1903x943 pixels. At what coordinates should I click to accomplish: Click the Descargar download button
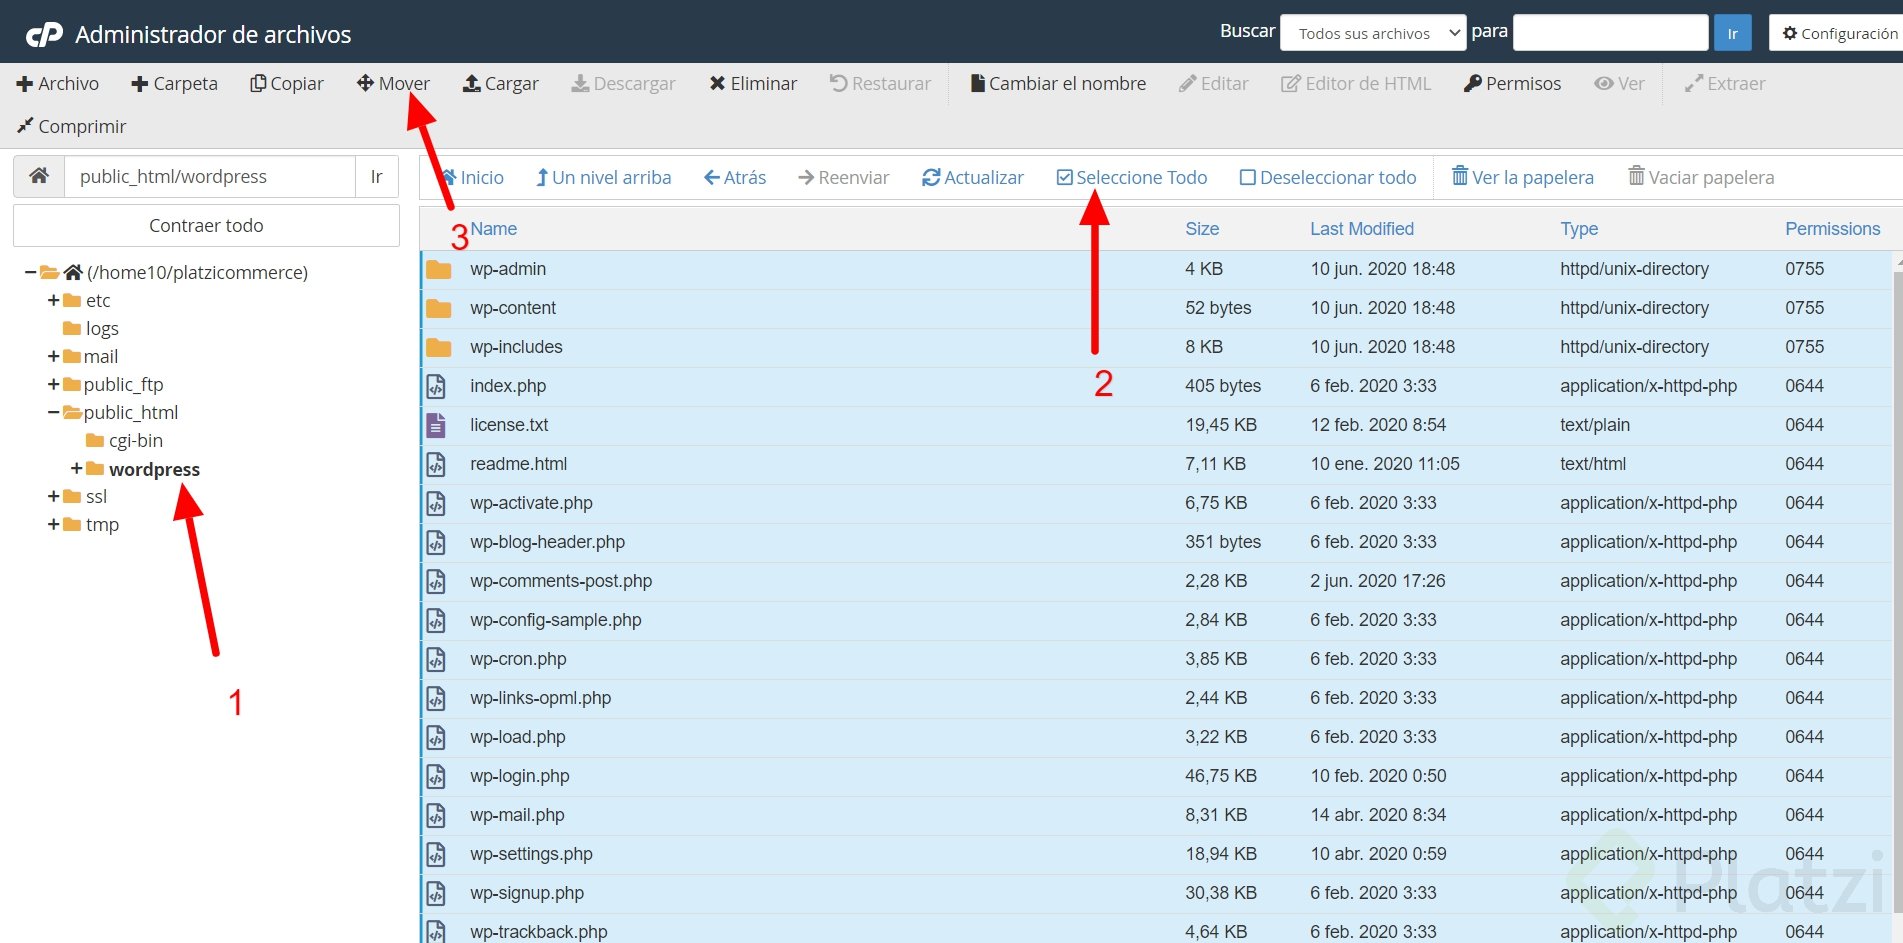click(x=623, y=84)
